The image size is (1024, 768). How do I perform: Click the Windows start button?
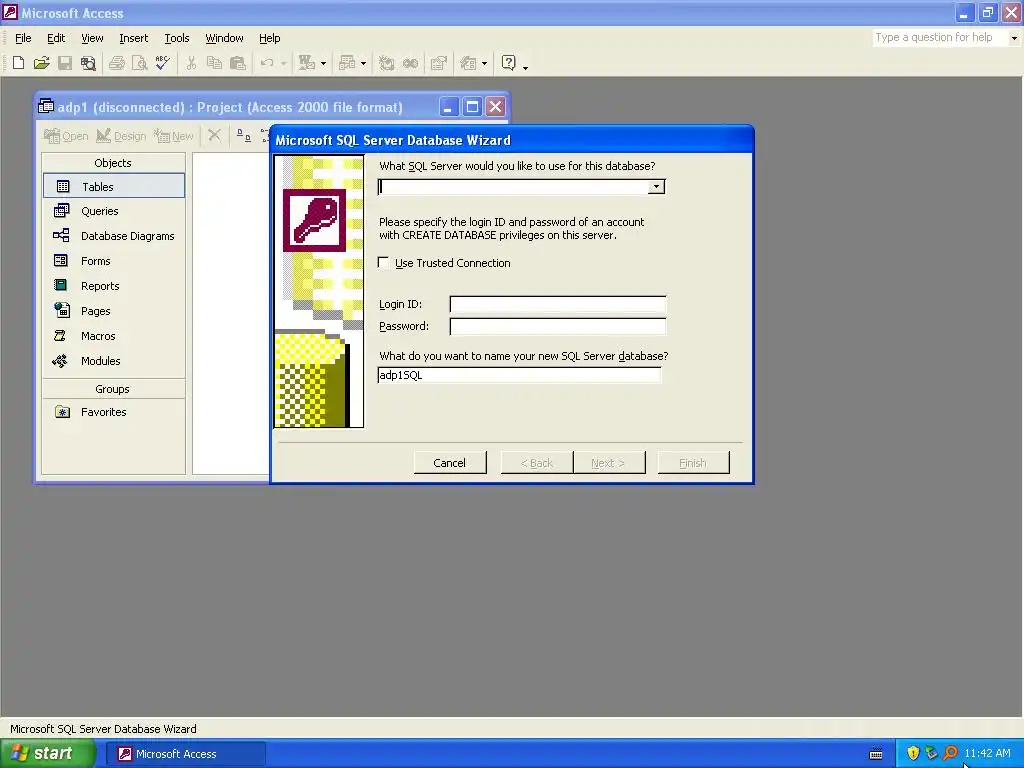click(x=47, y=753)
